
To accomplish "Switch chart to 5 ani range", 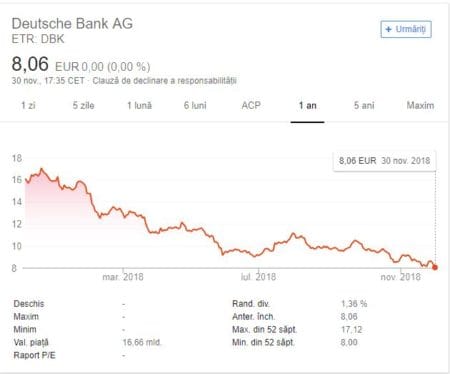I will pos(364,106).
